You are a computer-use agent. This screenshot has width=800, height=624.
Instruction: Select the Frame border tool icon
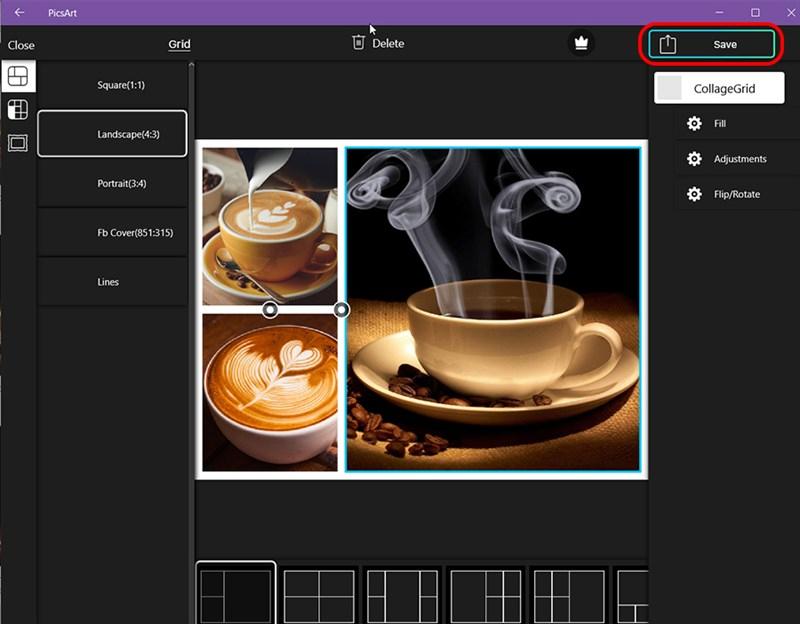point(17,140)
